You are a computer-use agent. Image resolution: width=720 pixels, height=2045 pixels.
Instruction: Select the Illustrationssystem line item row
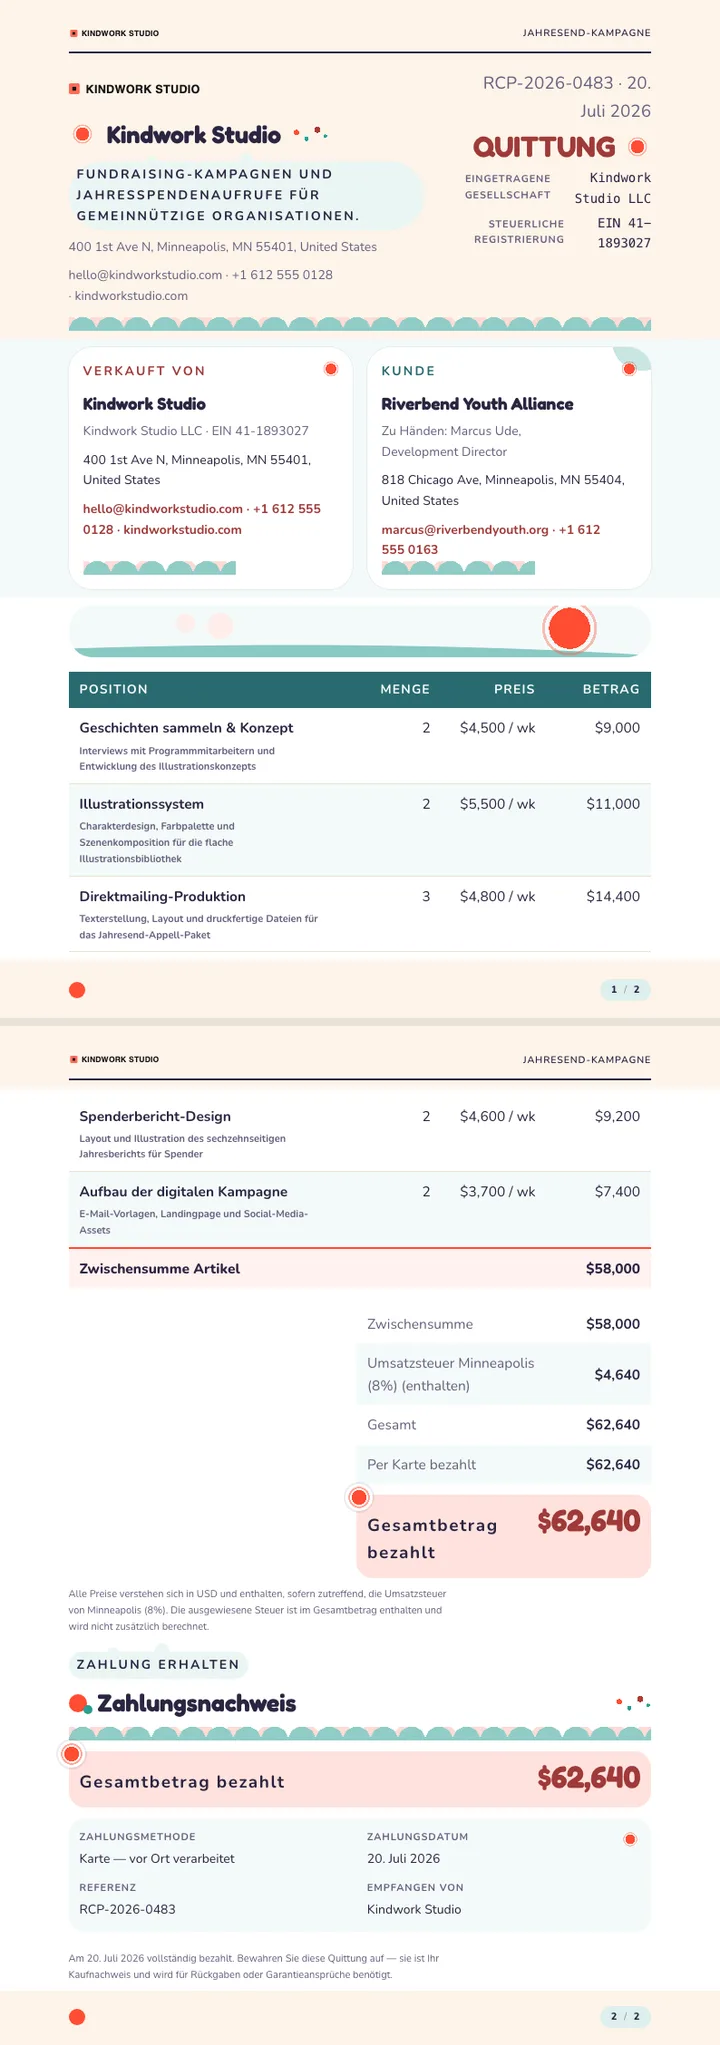(360, 830)
